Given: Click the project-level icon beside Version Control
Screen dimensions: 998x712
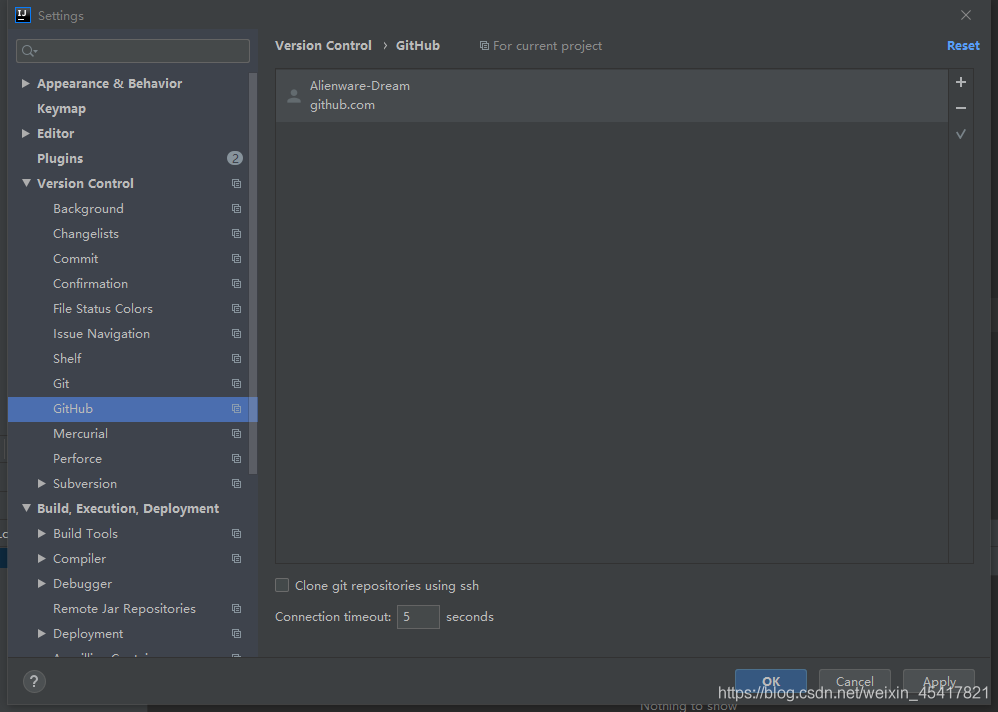Looking at the screenshot, I should [236, 183].
